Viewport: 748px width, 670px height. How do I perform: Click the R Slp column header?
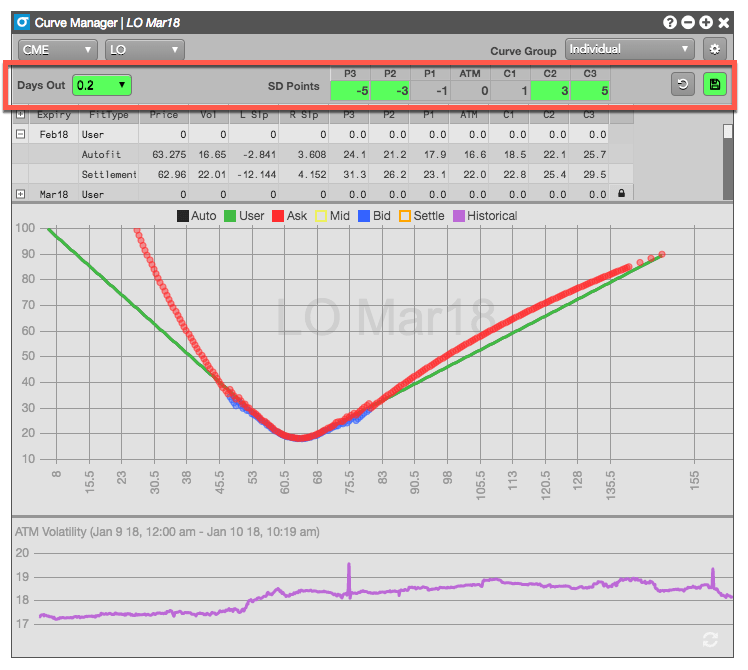(304, 115)
